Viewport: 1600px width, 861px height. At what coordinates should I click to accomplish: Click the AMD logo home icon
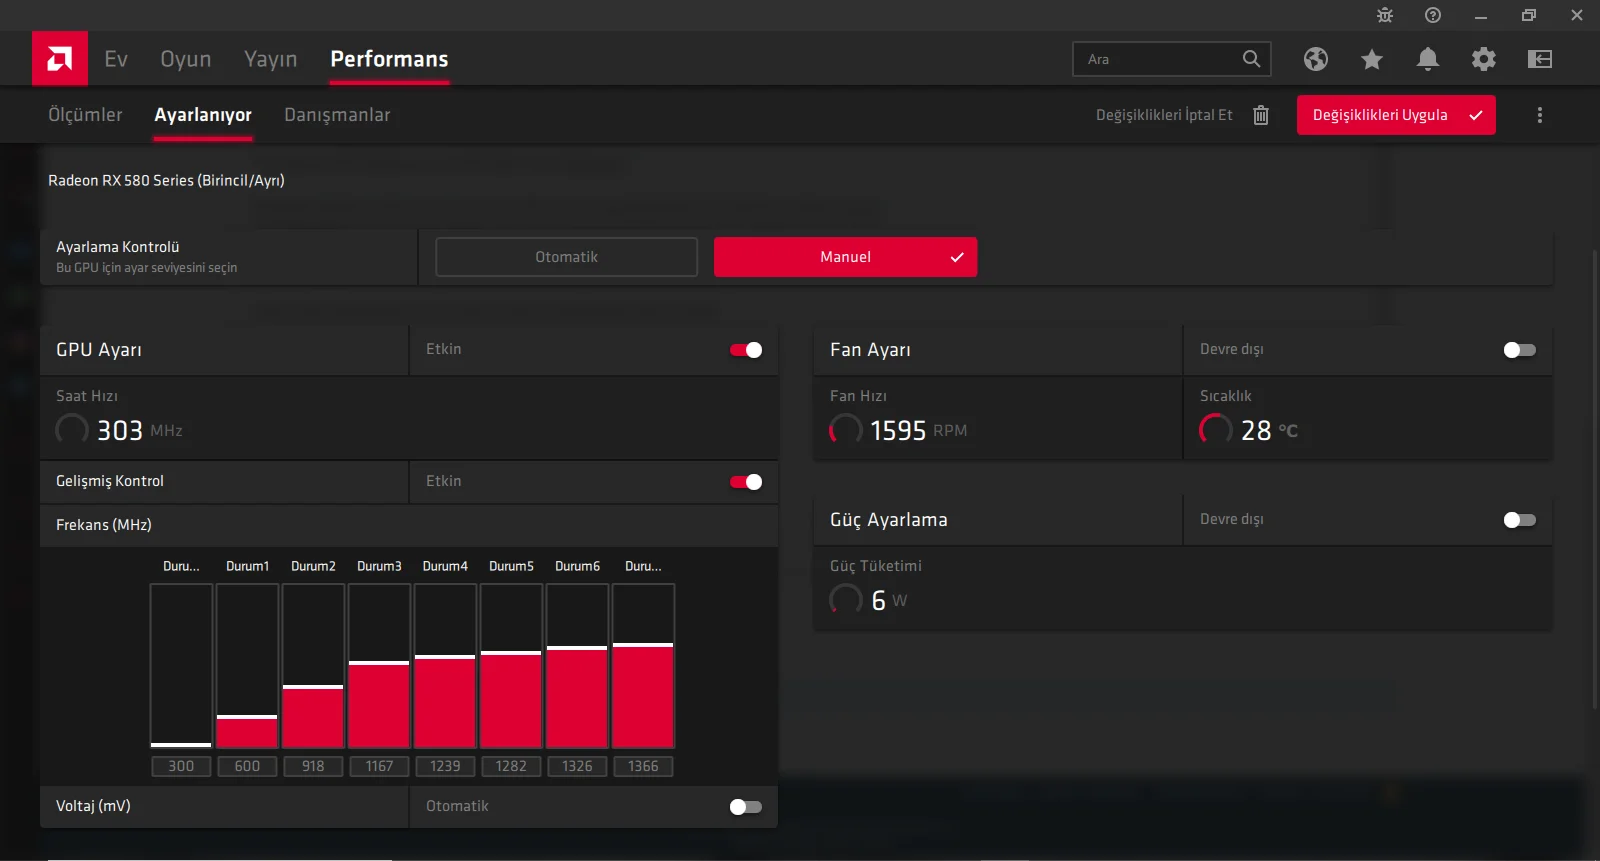click(60, 58)
